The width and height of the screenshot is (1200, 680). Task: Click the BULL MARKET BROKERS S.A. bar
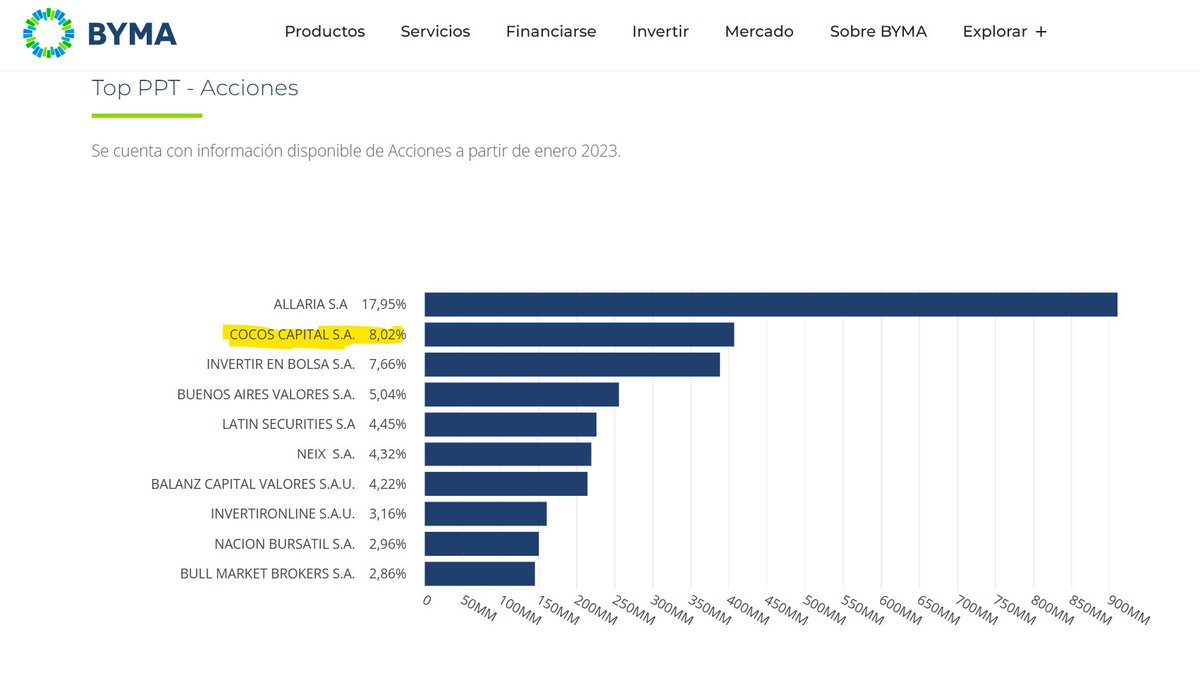480,574
